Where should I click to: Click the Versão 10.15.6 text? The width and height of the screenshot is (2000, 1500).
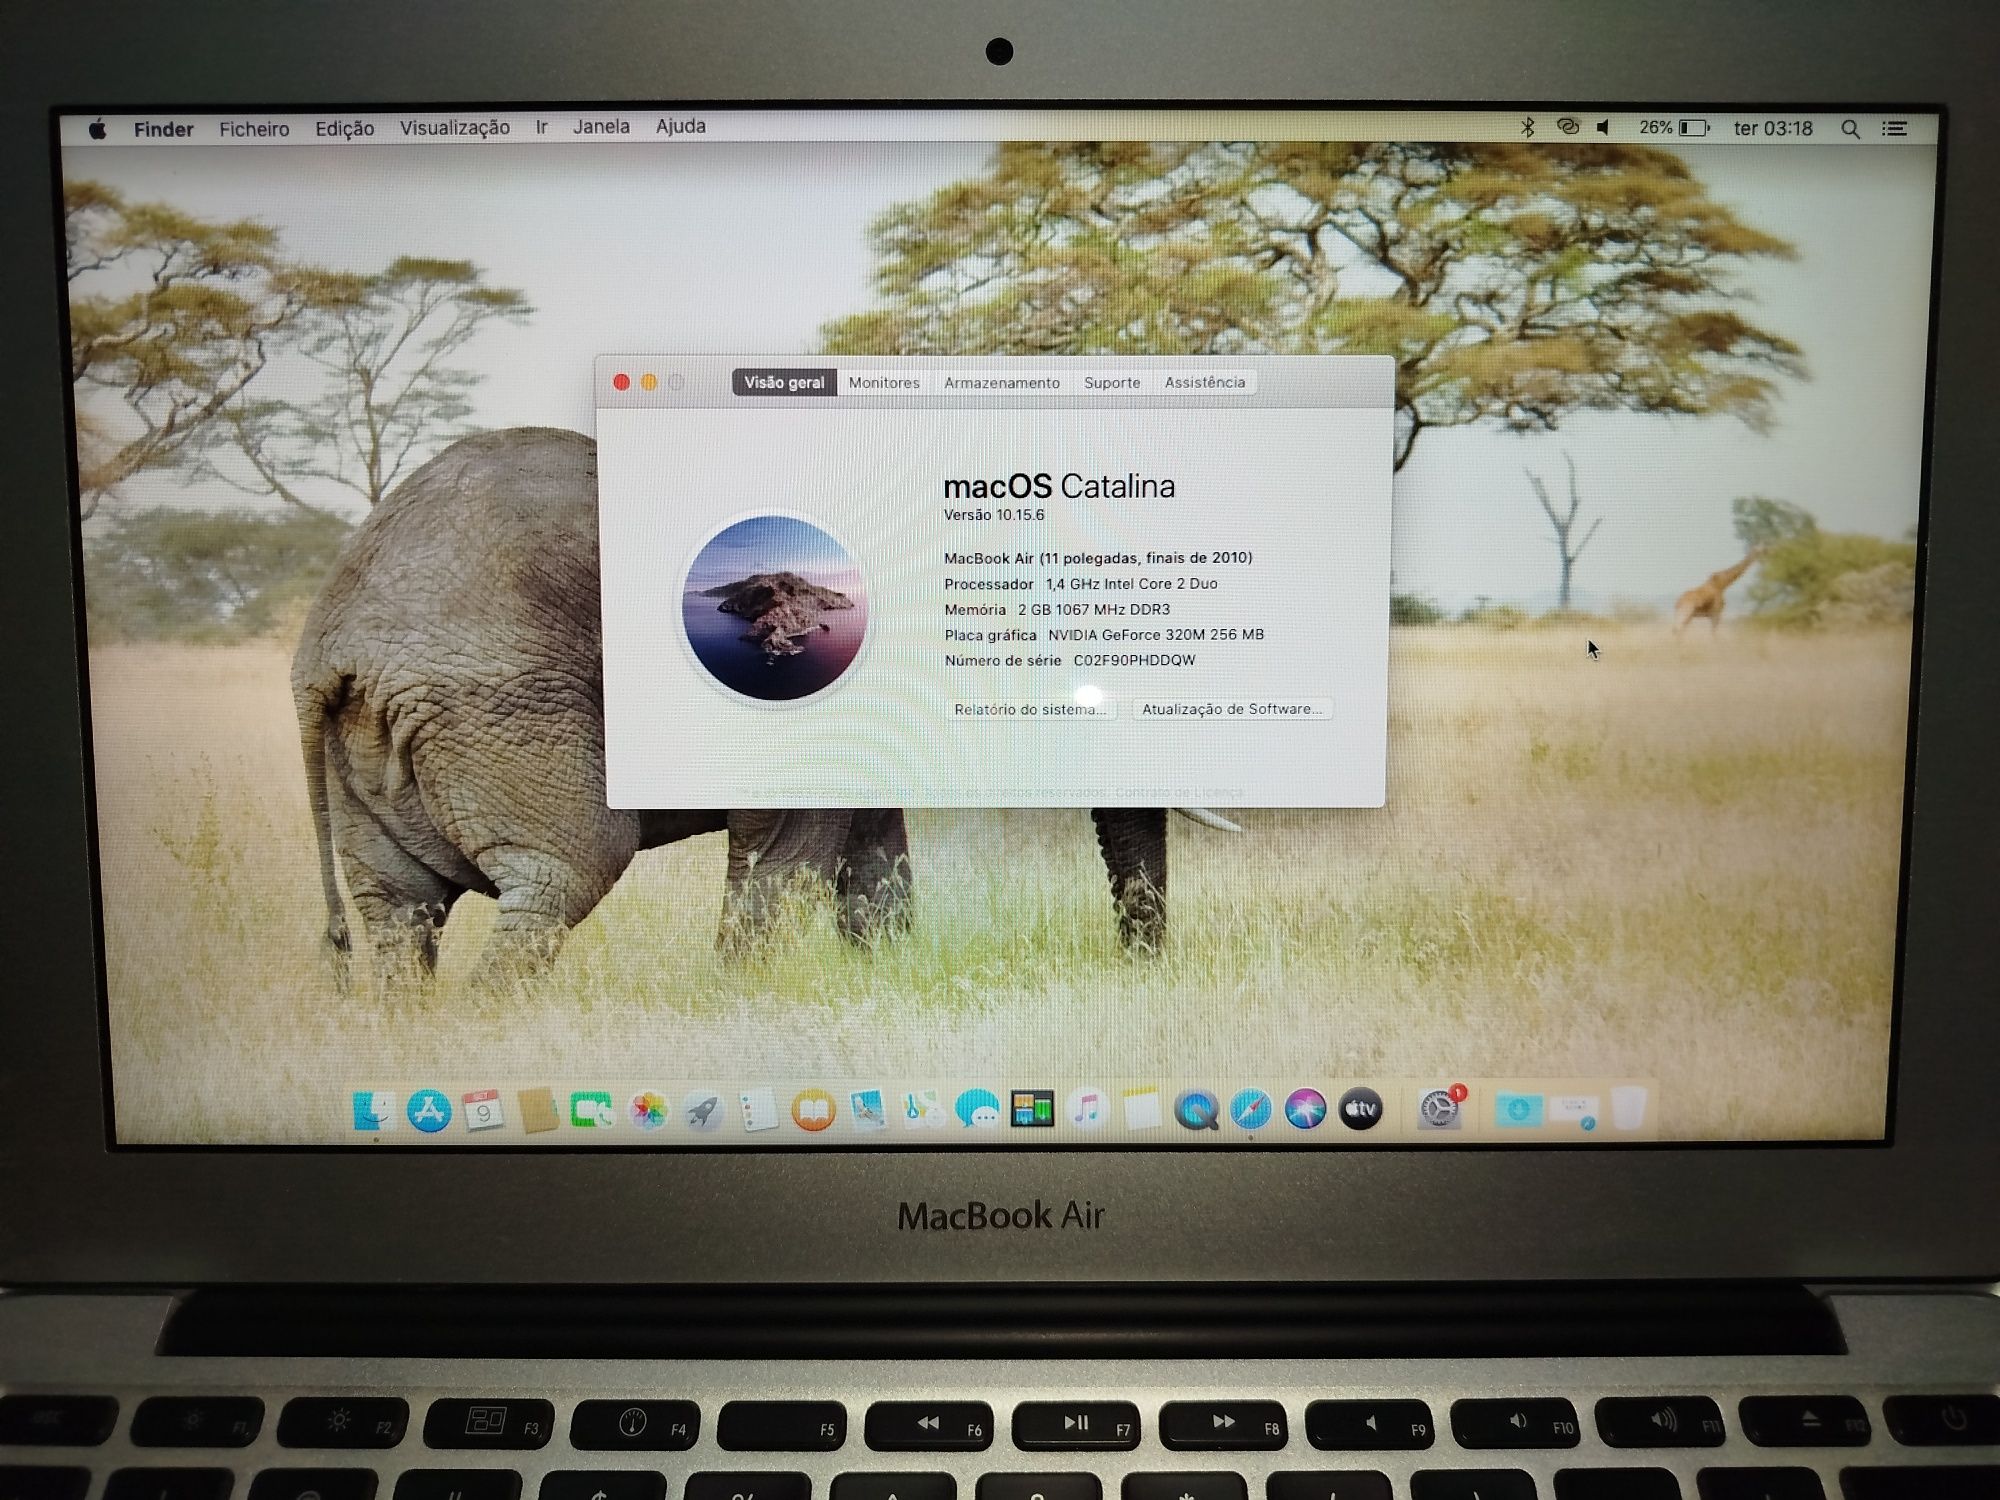click(994, 515)
